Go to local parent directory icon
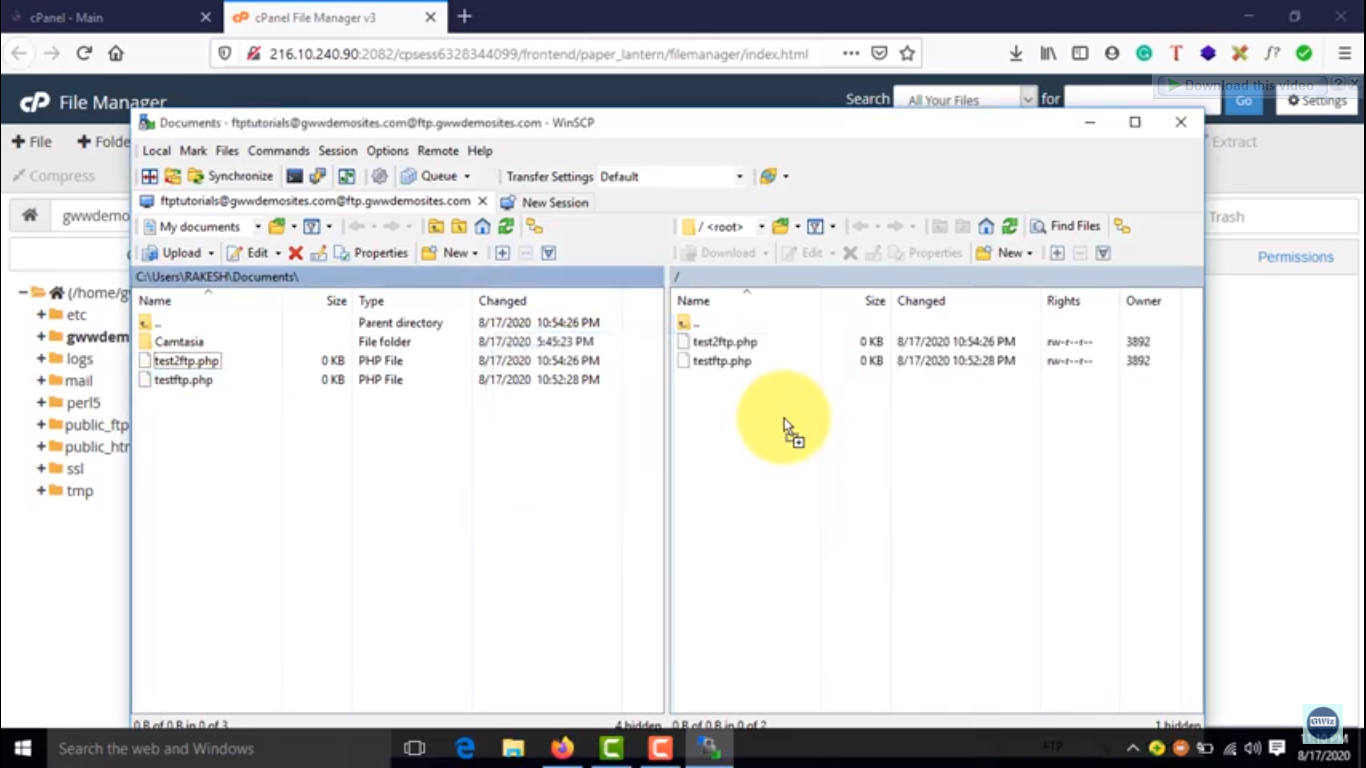Screen dimensions: 1366x768 436,227
